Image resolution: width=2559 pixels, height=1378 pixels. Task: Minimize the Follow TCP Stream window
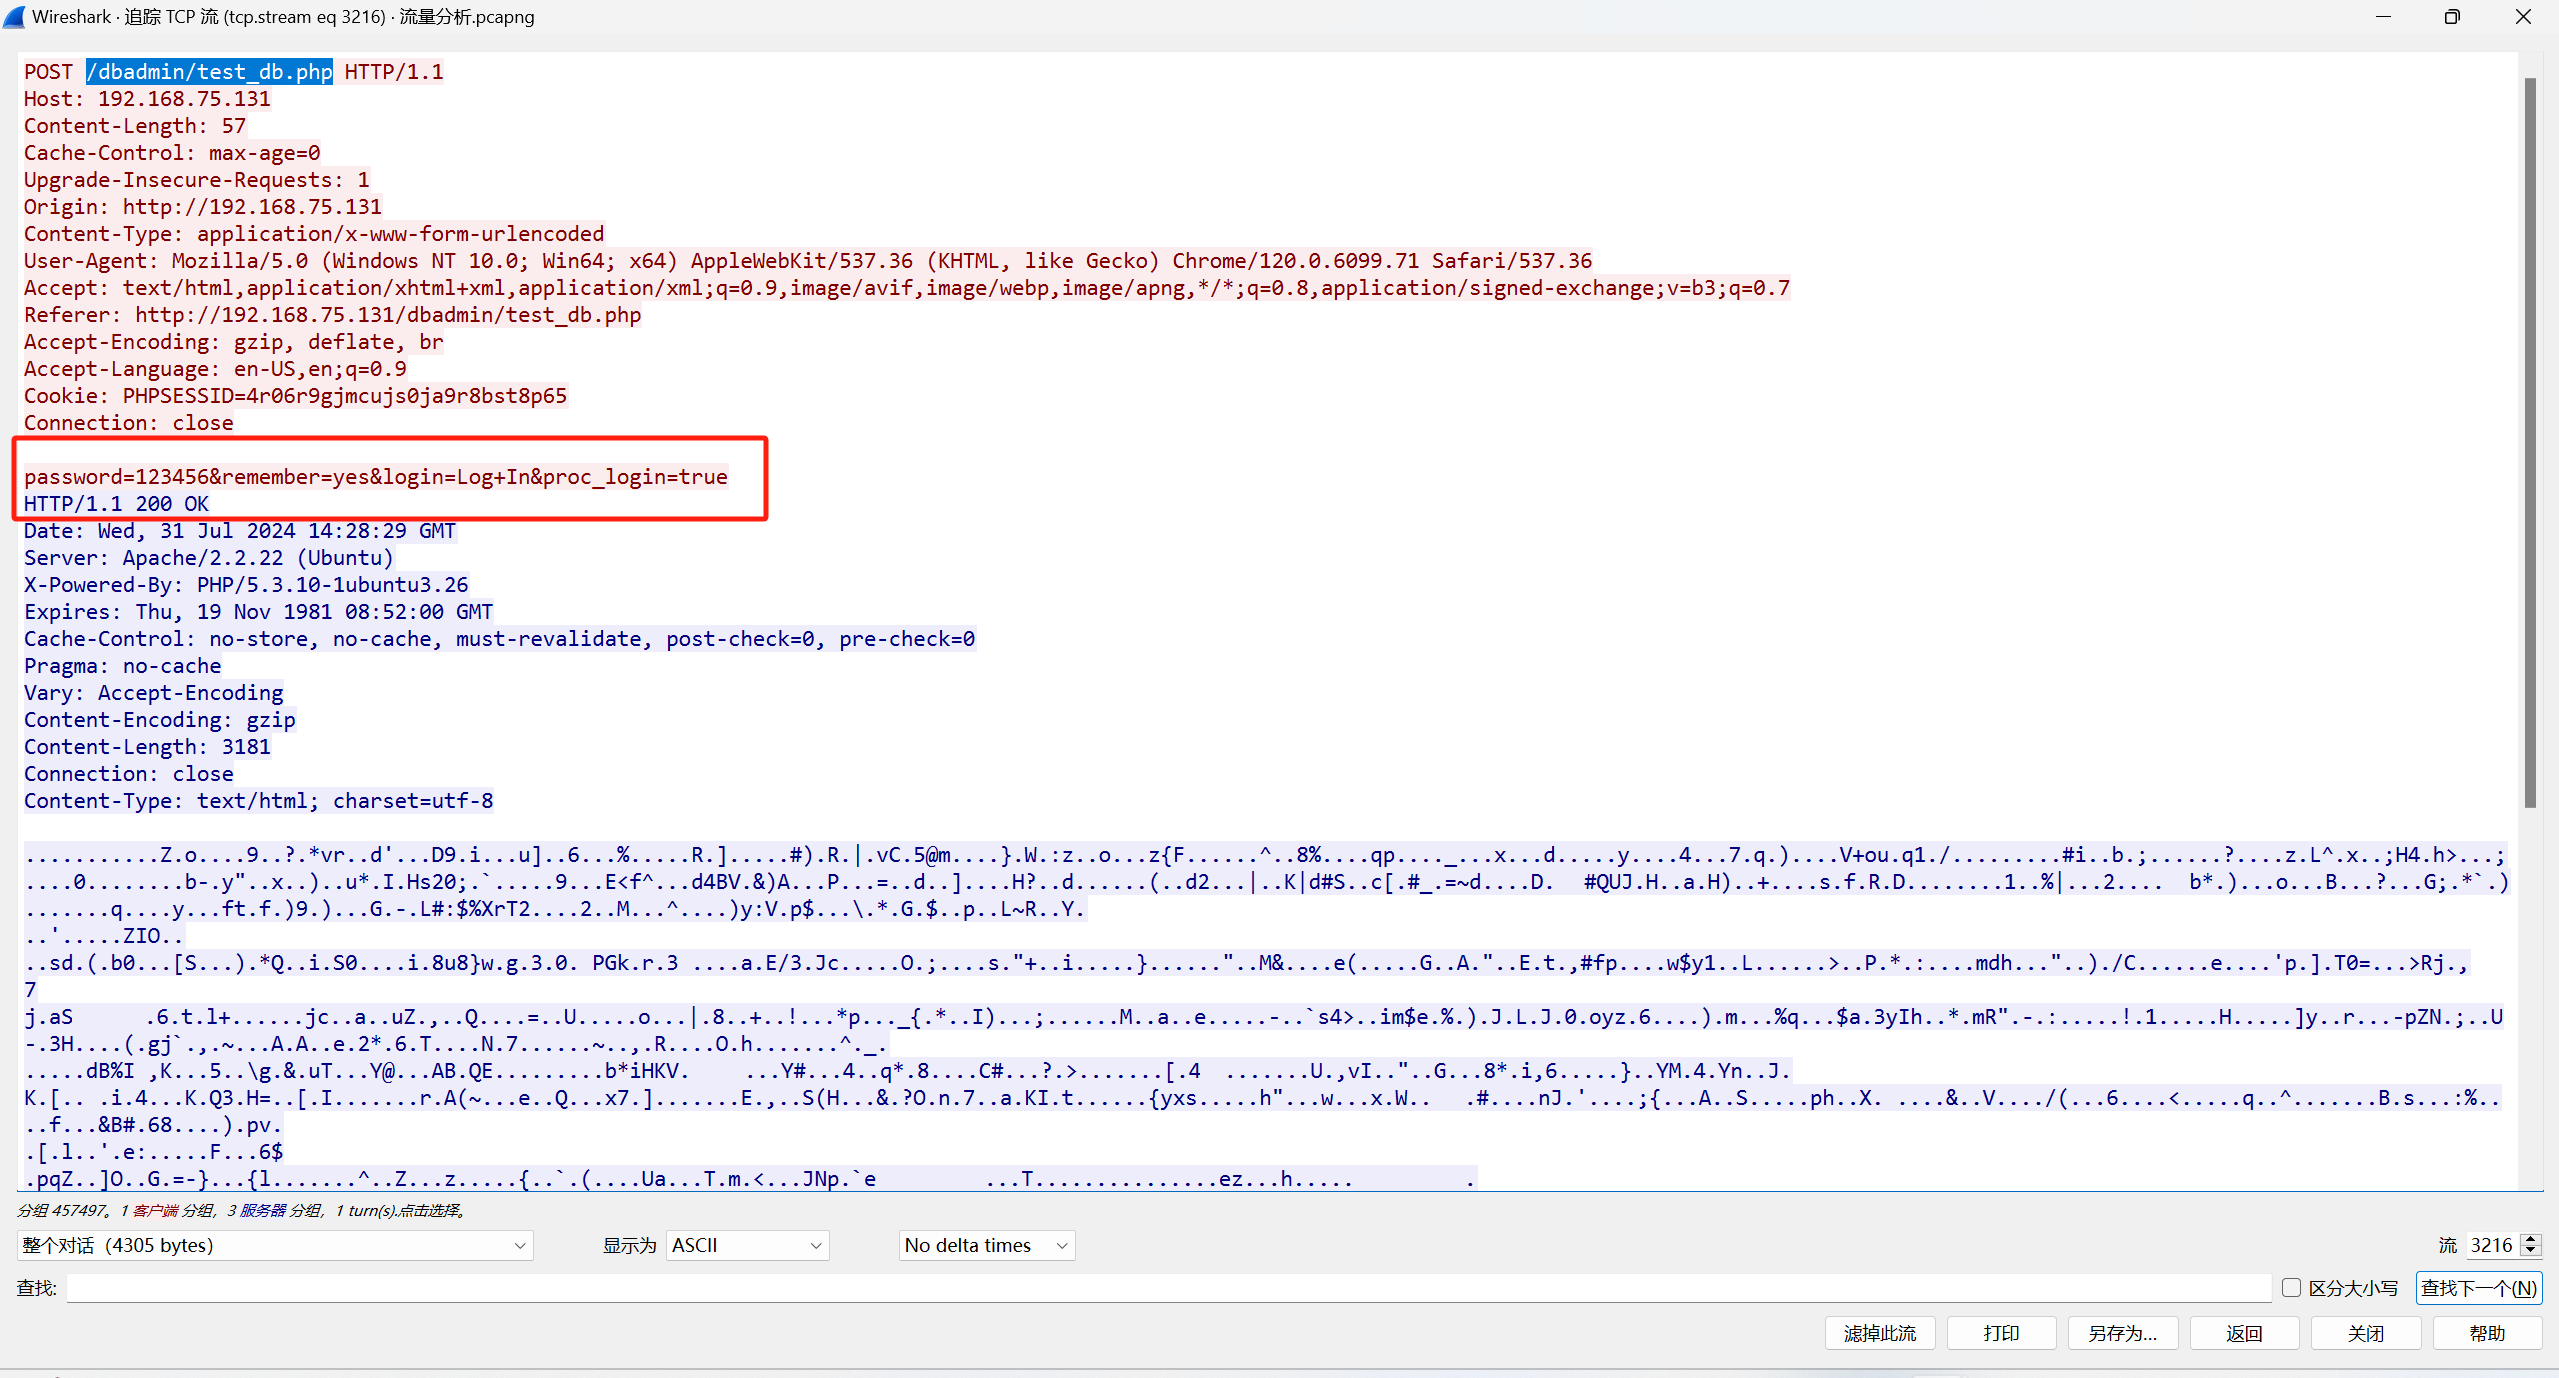point(2383,17)
